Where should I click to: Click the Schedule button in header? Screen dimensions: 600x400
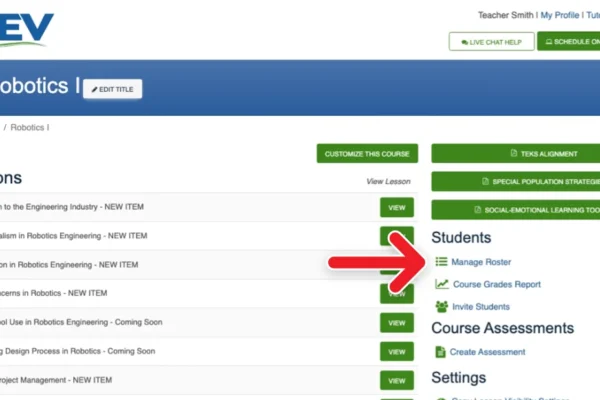569,41
